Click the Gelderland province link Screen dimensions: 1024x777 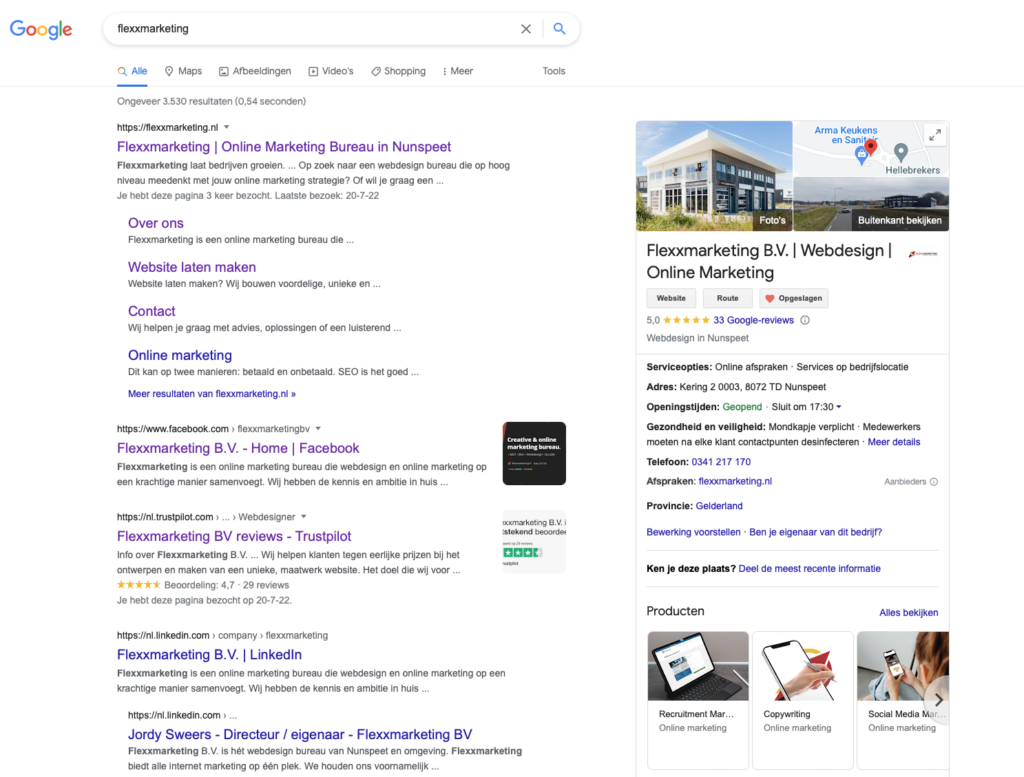tap(719, 506)
